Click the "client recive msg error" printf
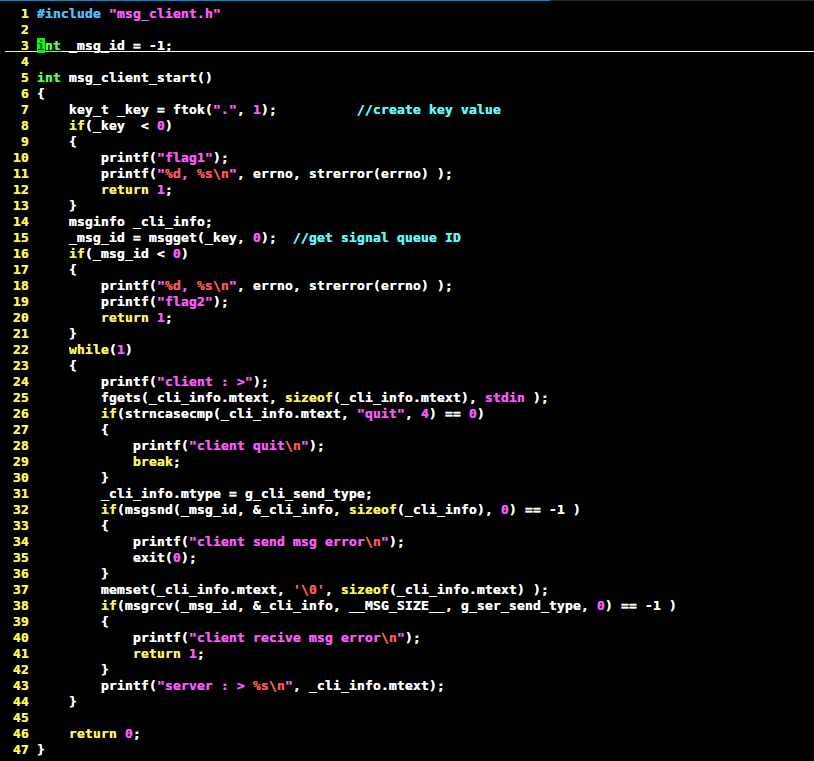 point(276,638)
